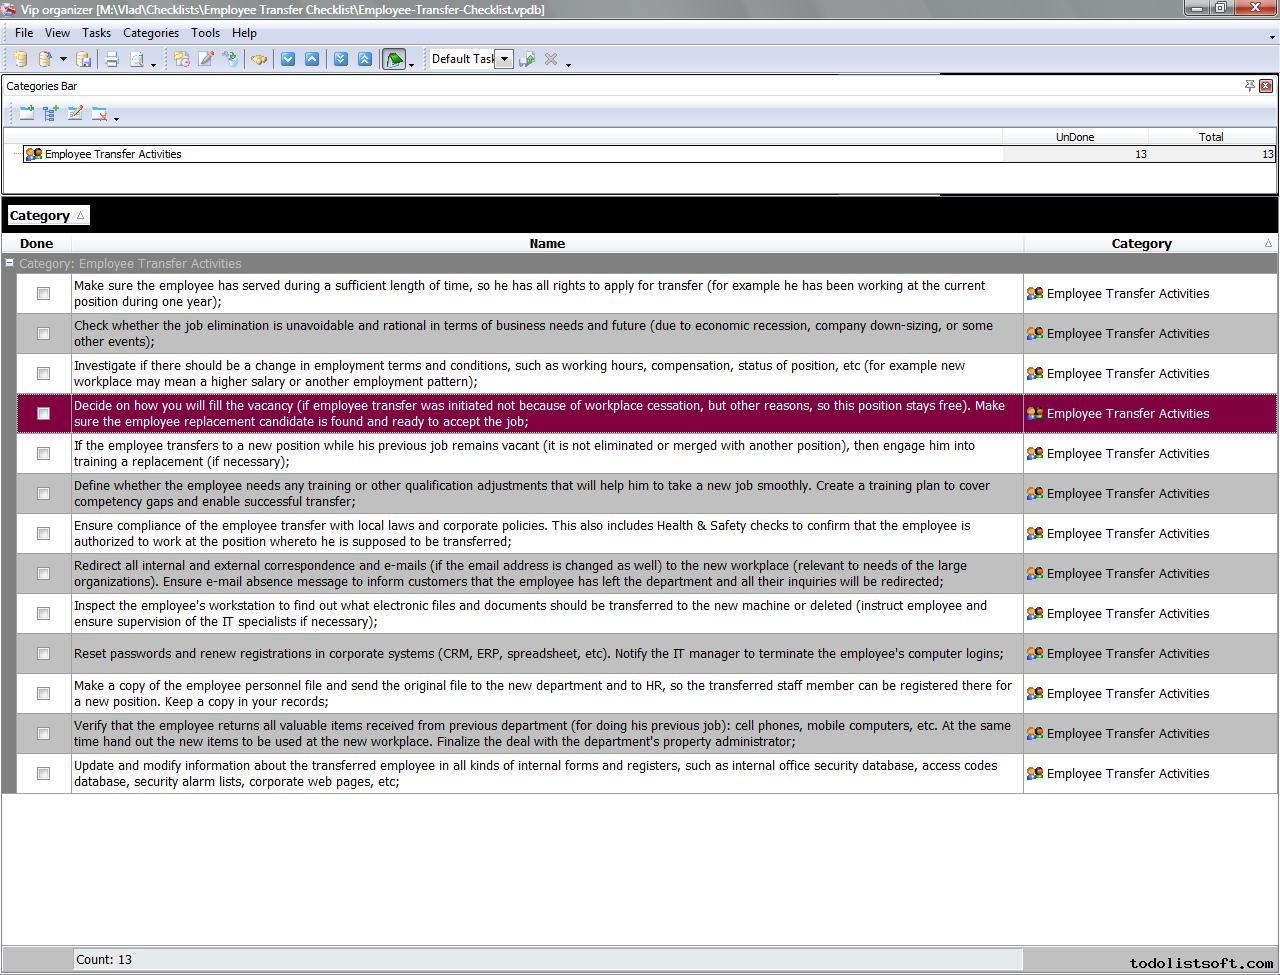
Task: Click the Name column header
Action: coord(547,243)
